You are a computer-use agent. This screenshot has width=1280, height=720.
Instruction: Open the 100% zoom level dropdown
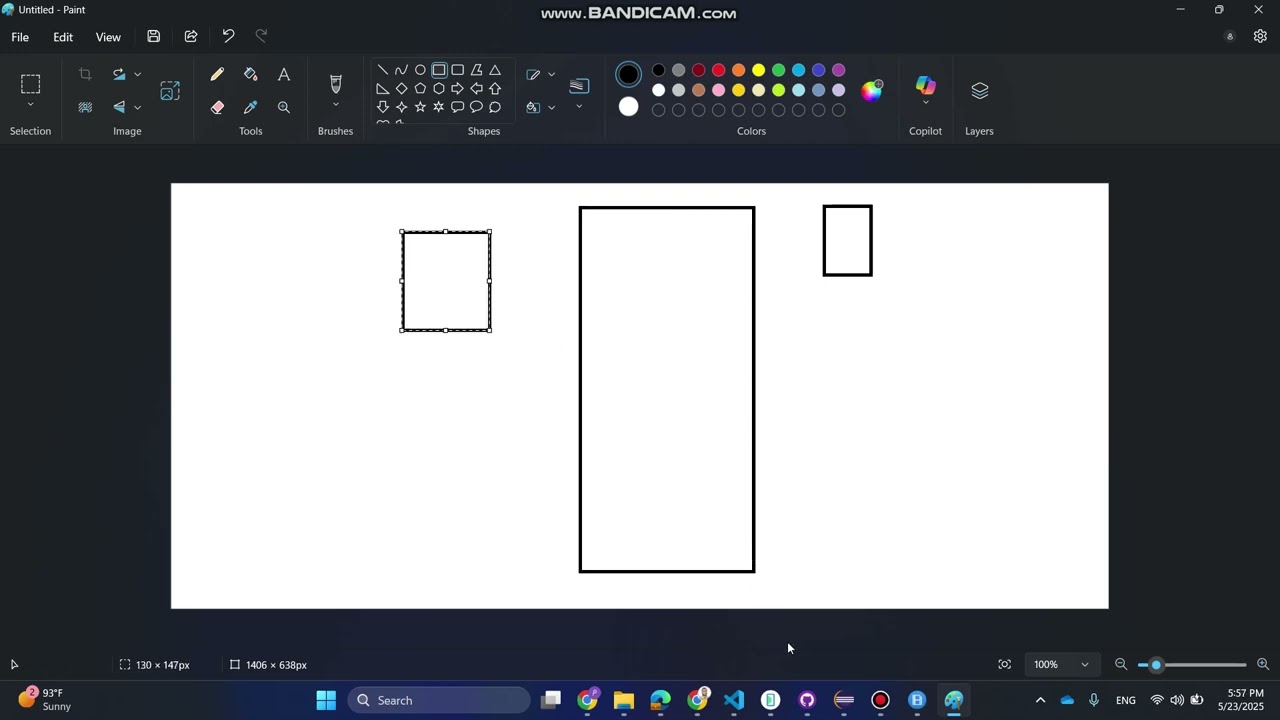1062,665
